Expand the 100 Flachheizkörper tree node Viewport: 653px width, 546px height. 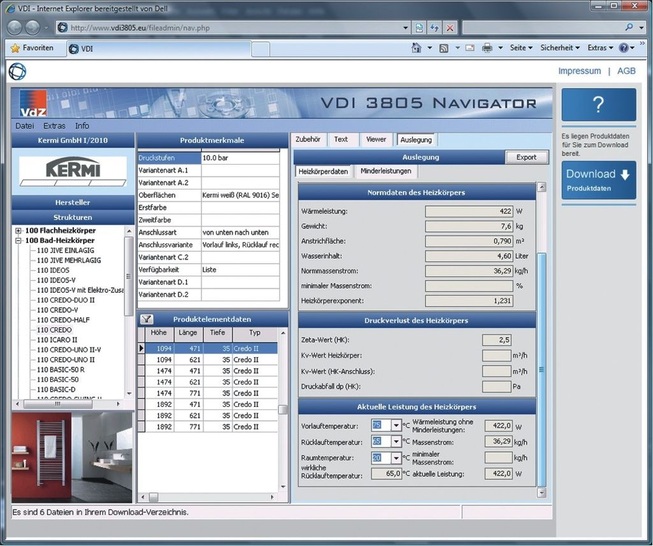[x=18, y=230]
